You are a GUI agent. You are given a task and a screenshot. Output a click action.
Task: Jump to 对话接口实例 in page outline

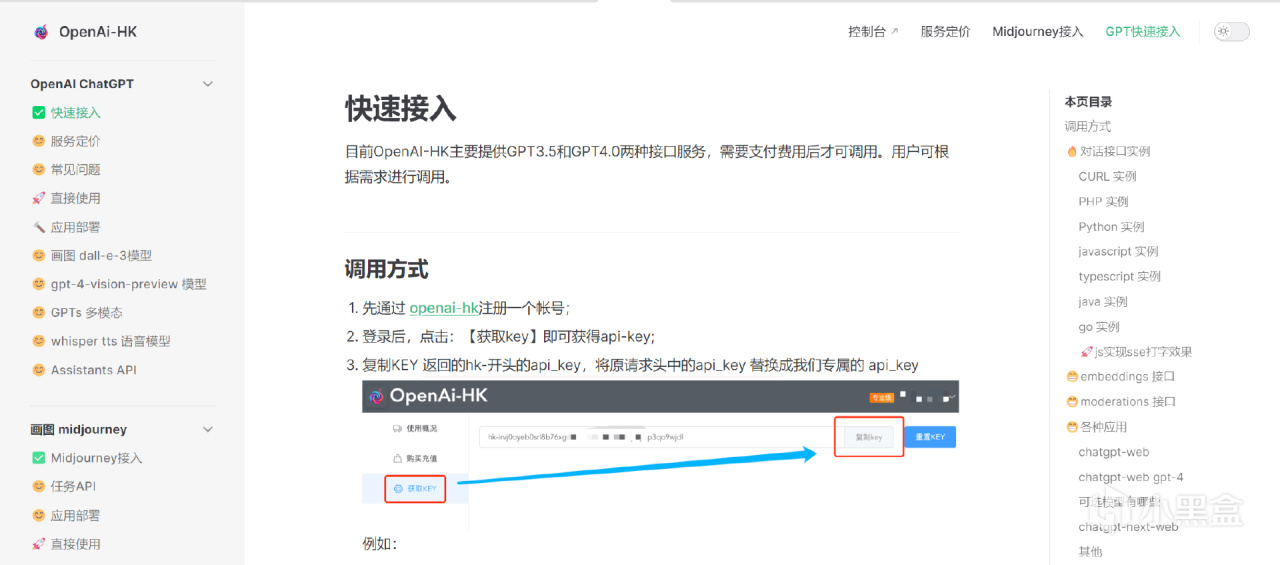click(x=1115, y=151)
